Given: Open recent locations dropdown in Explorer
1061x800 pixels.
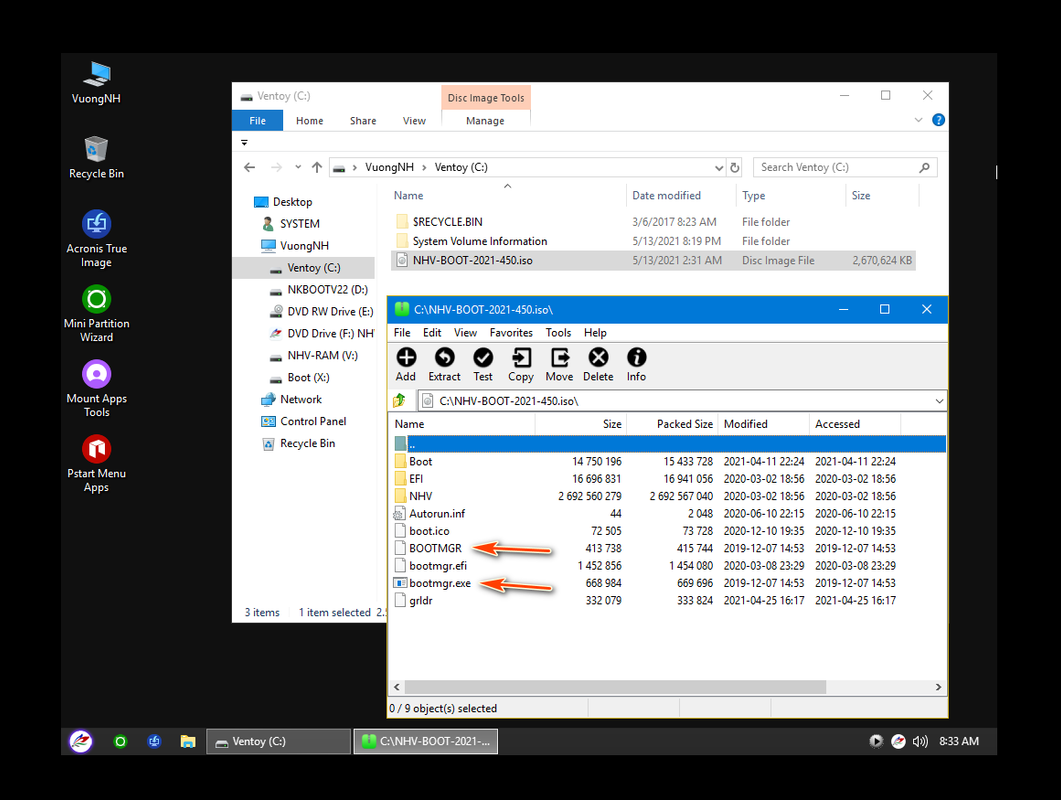Looking at the screenshot, I should (x=298, y=167).
